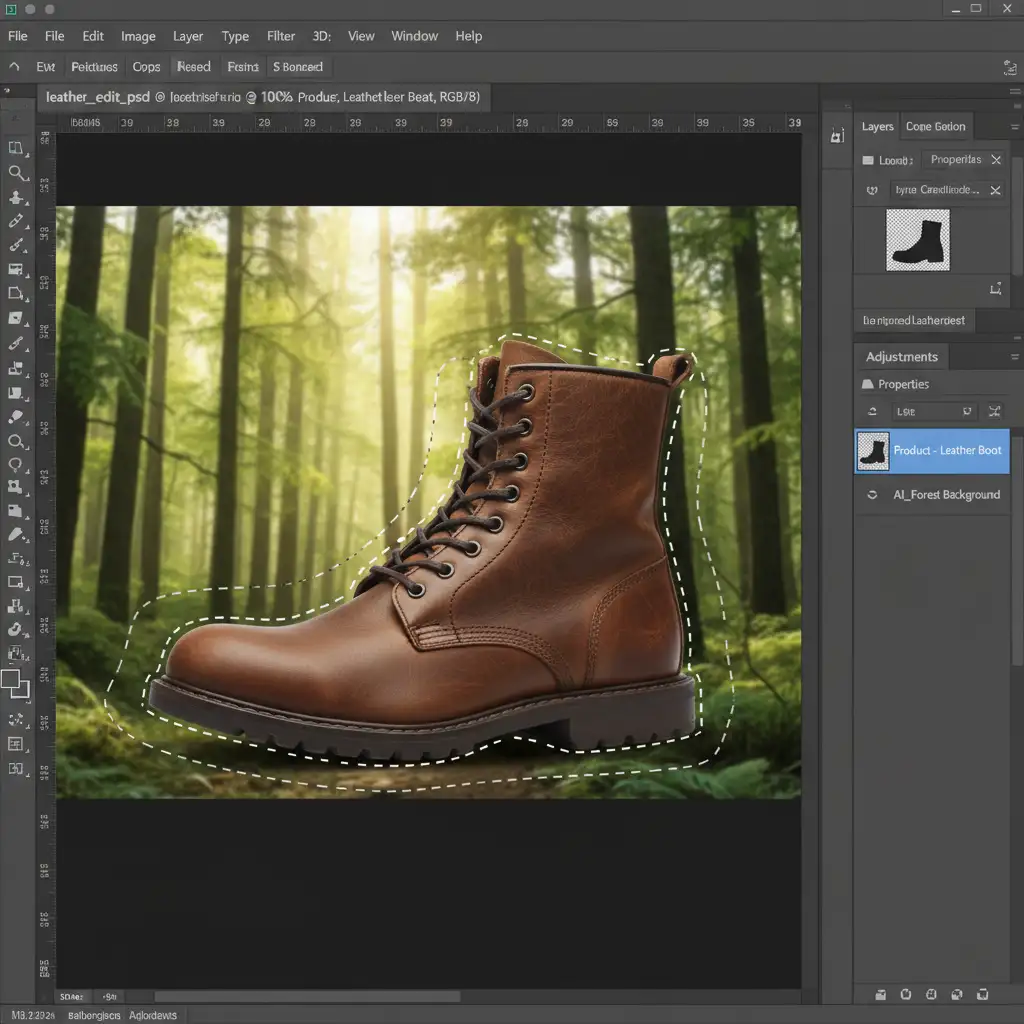Screen dimensions: 1024x1024
Task: Click the corner icon below the boot preview
Action: (995, 289)
